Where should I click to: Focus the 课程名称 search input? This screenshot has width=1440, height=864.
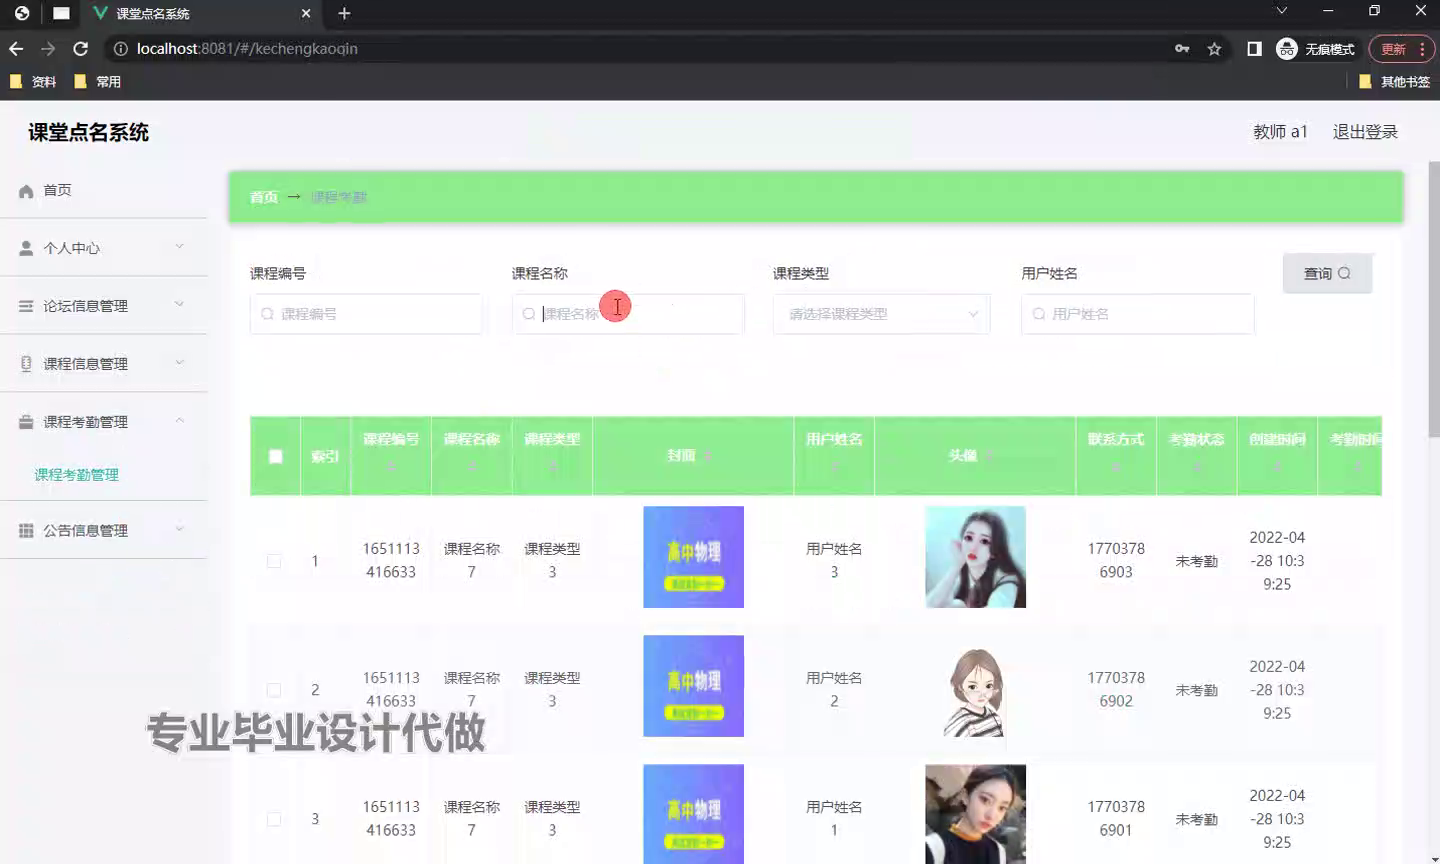click(628, 314)
